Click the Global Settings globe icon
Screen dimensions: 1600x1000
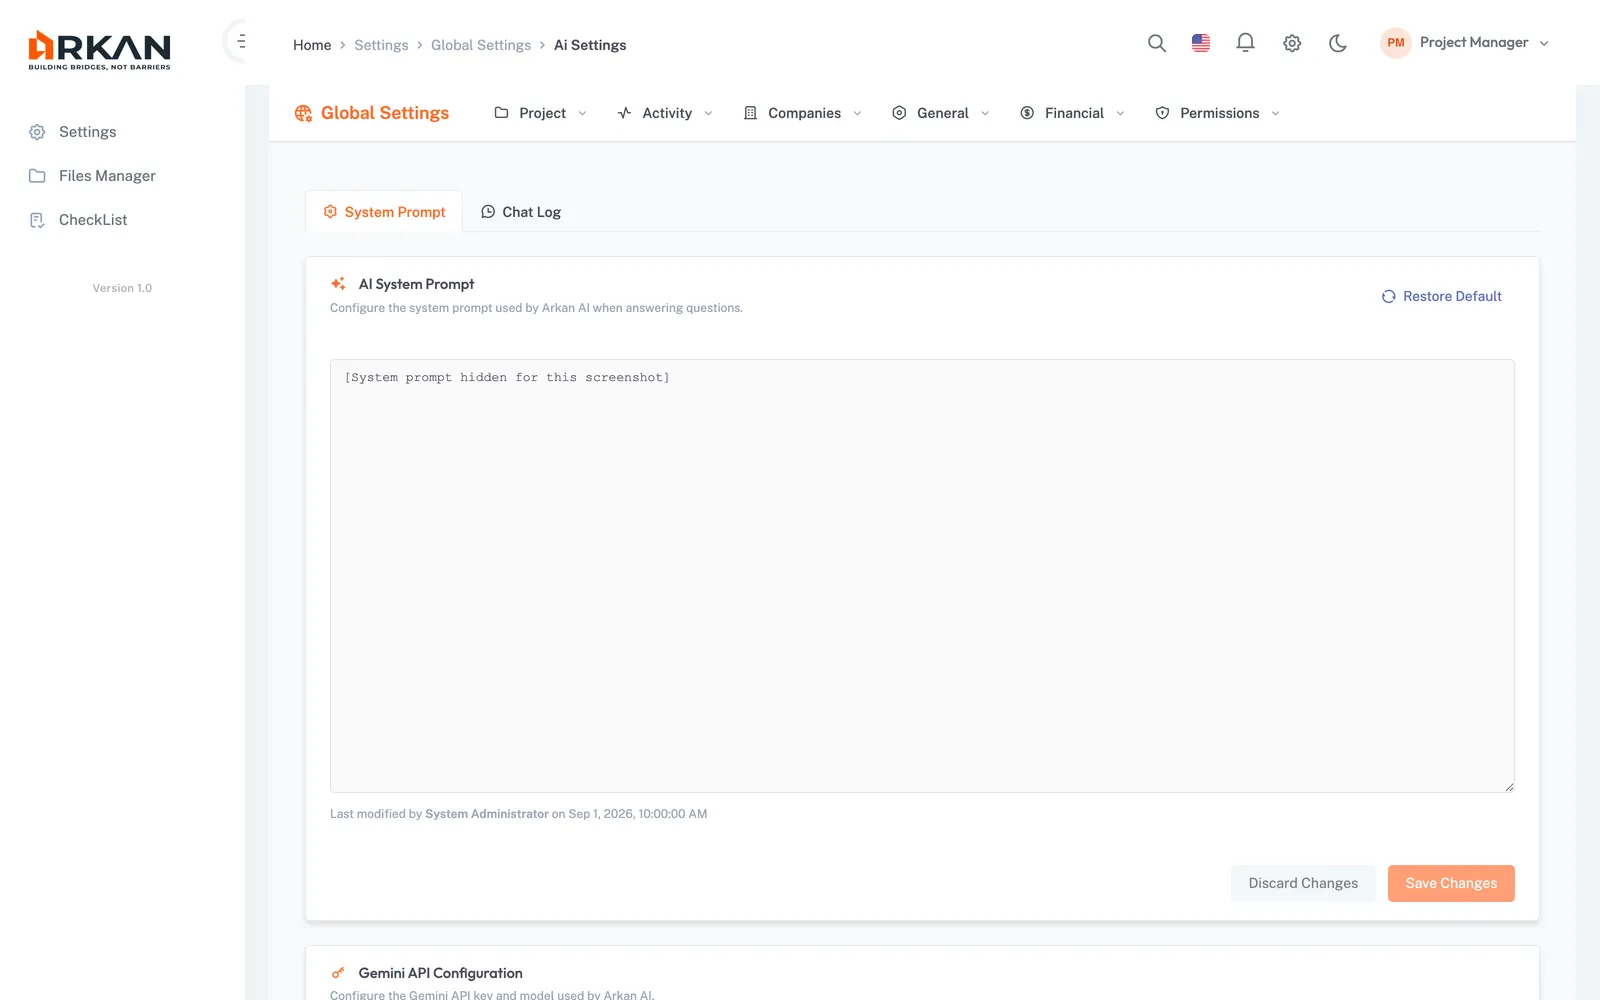click(303, 113)
